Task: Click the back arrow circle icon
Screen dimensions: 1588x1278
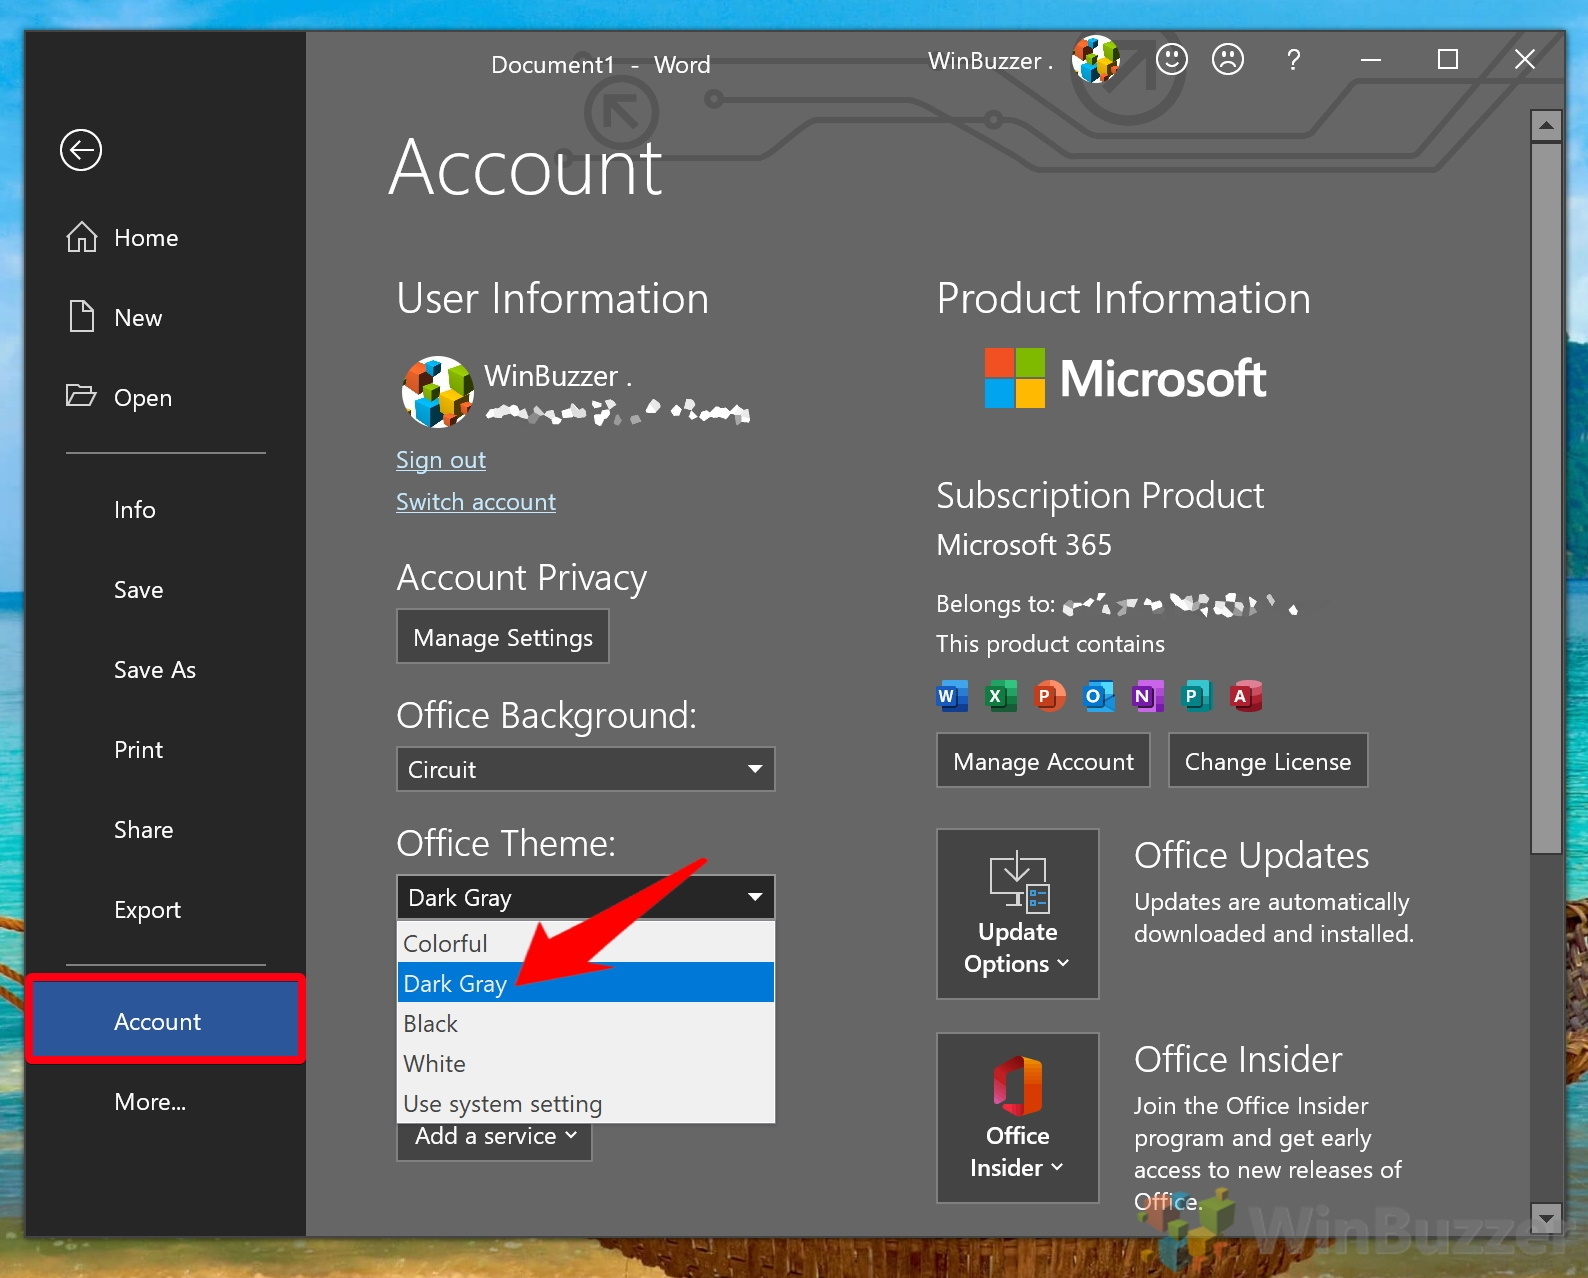Action: (81, 150)
